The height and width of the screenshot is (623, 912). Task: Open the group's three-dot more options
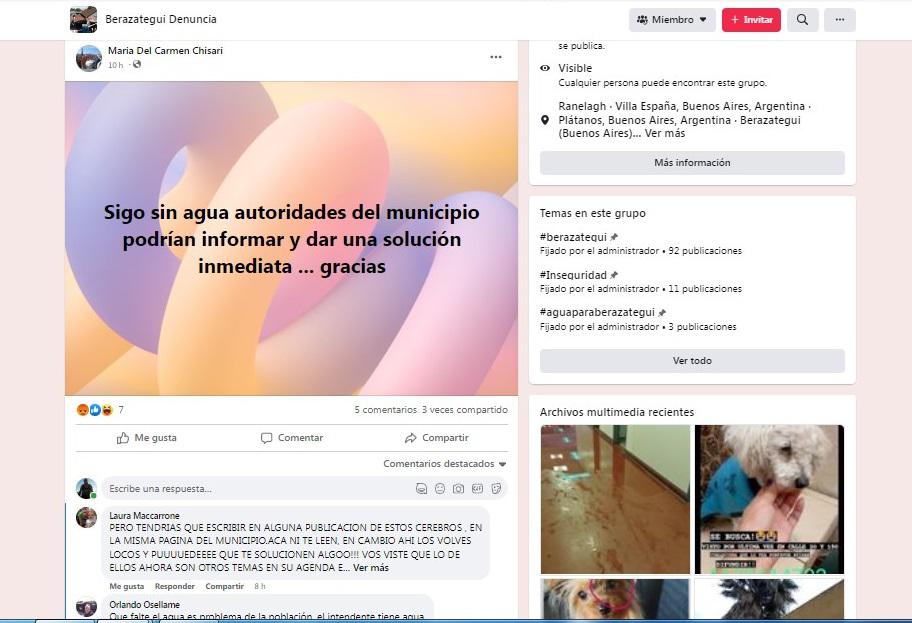(840, 20)
